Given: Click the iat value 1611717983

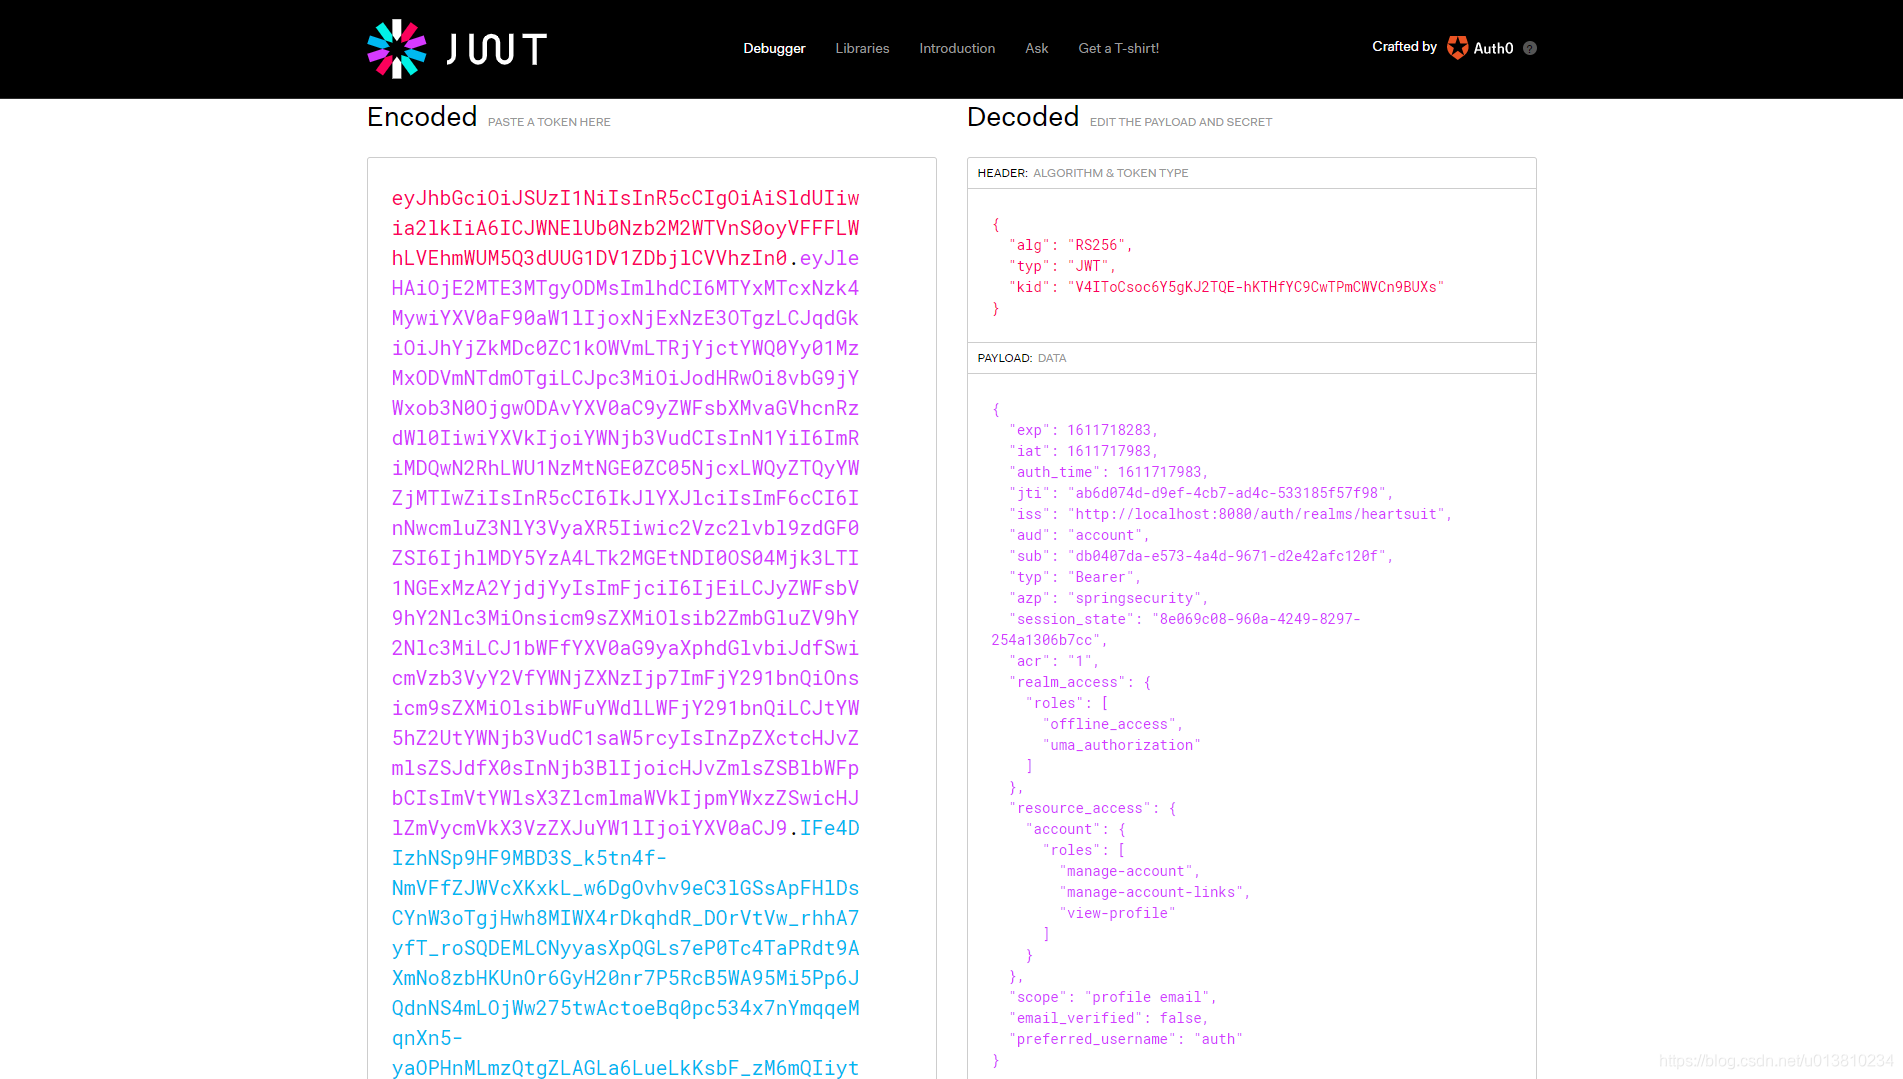Looking at the screenshot, I should click(x=1109, y=451).
